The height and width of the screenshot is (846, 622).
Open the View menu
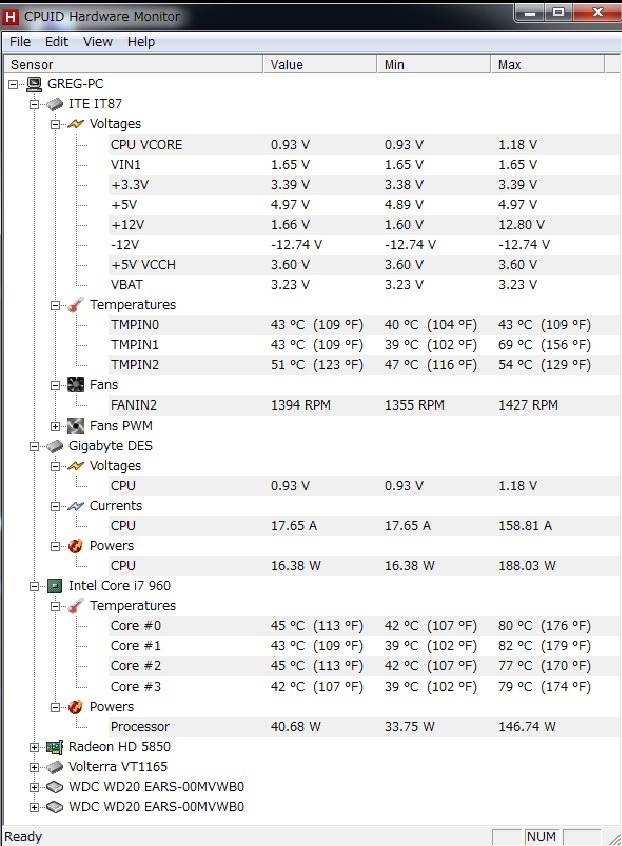point(98,42)
